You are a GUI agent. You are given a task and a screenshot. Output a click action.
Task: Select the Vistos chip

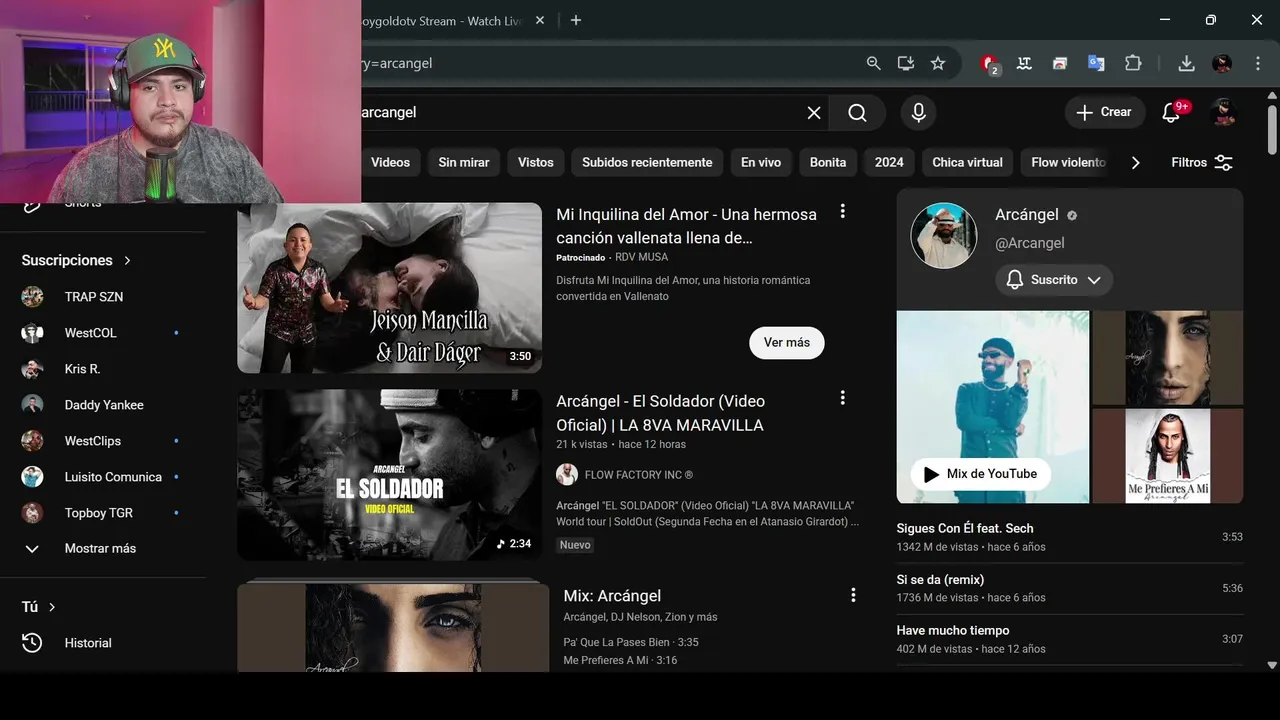click(536, 162)
